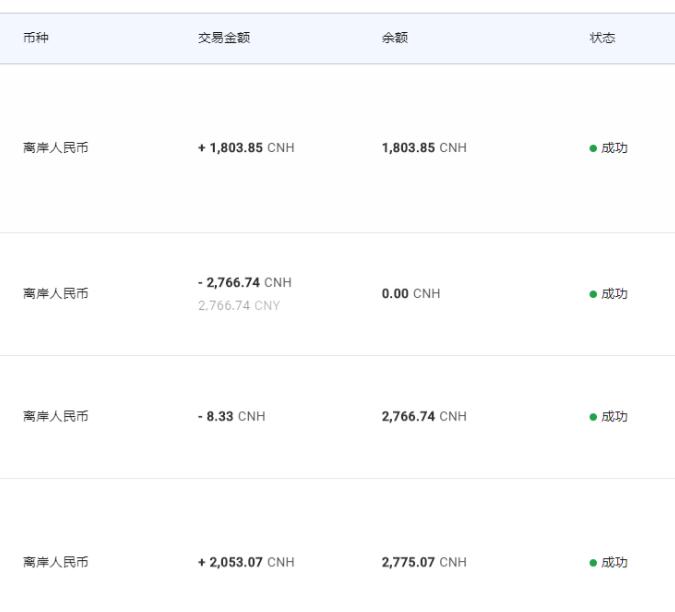The width and height of the screenshot is (675, 612).
Task: Click 成功 status in the -8.33 row
Action: (x=614, y=417)
